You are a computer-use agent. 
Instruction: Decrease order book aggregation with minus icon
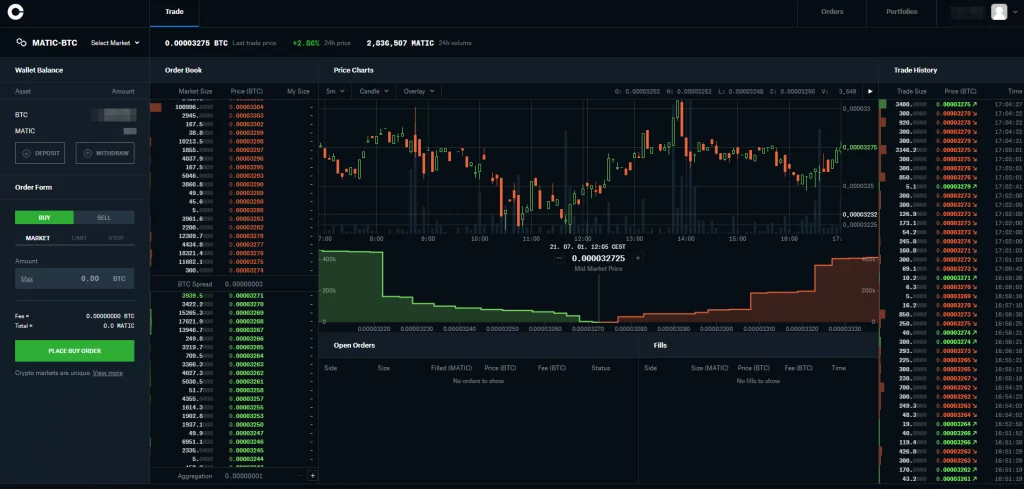click(298, 476)
